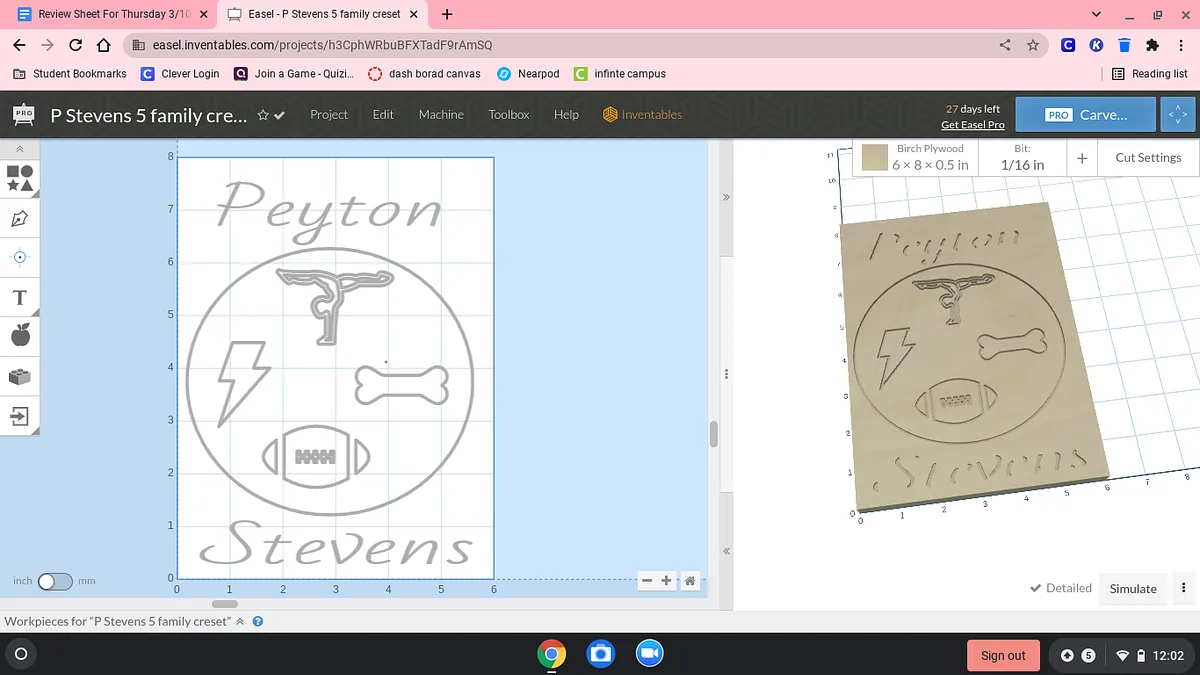Screen dimensions: 1200x675
Task: Collapse the left tool sidebar chevron
Action: click(20, 149)
